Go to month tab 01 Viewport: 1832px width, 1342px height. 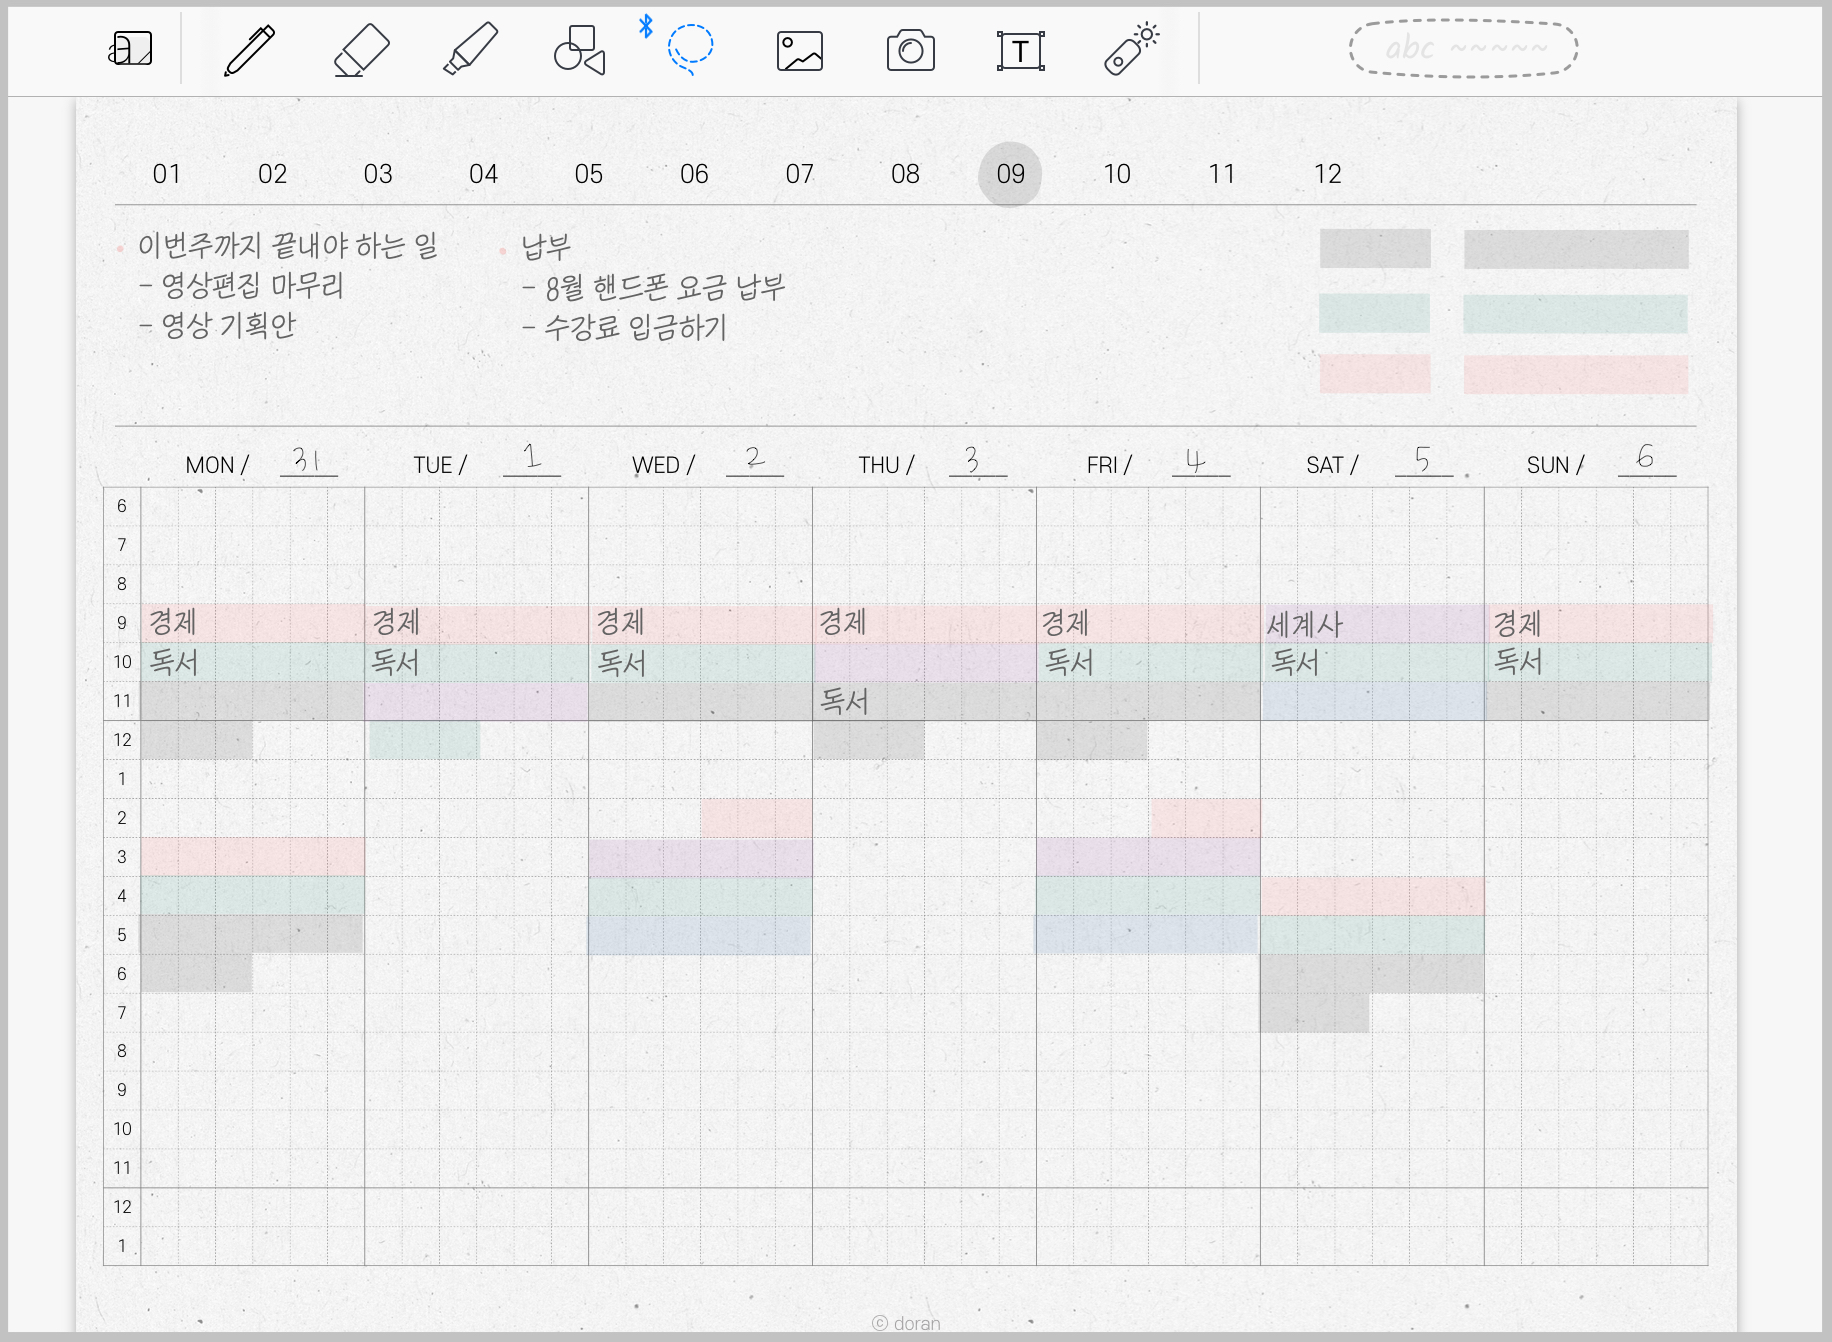click(x=167, y=174)
